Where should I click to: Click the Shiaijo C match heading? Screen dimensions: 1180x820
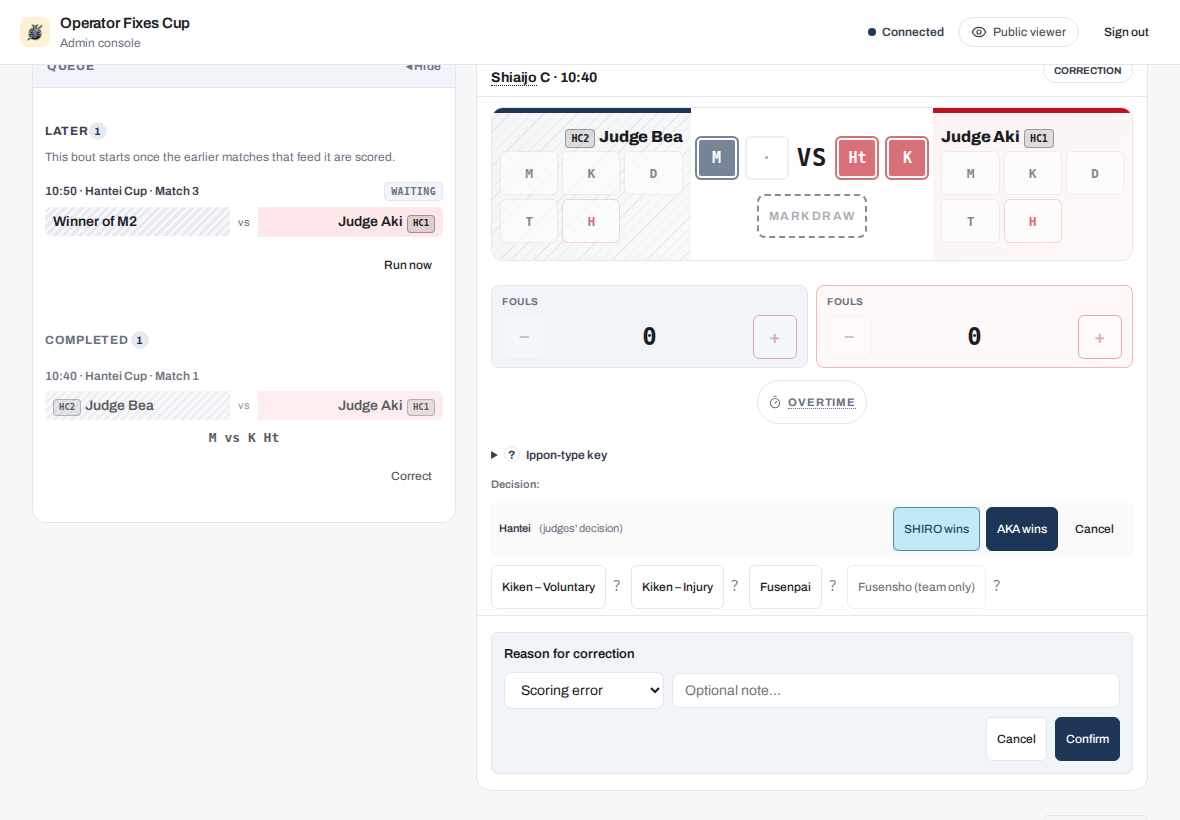pyautogui.click(x=543, y=77)
